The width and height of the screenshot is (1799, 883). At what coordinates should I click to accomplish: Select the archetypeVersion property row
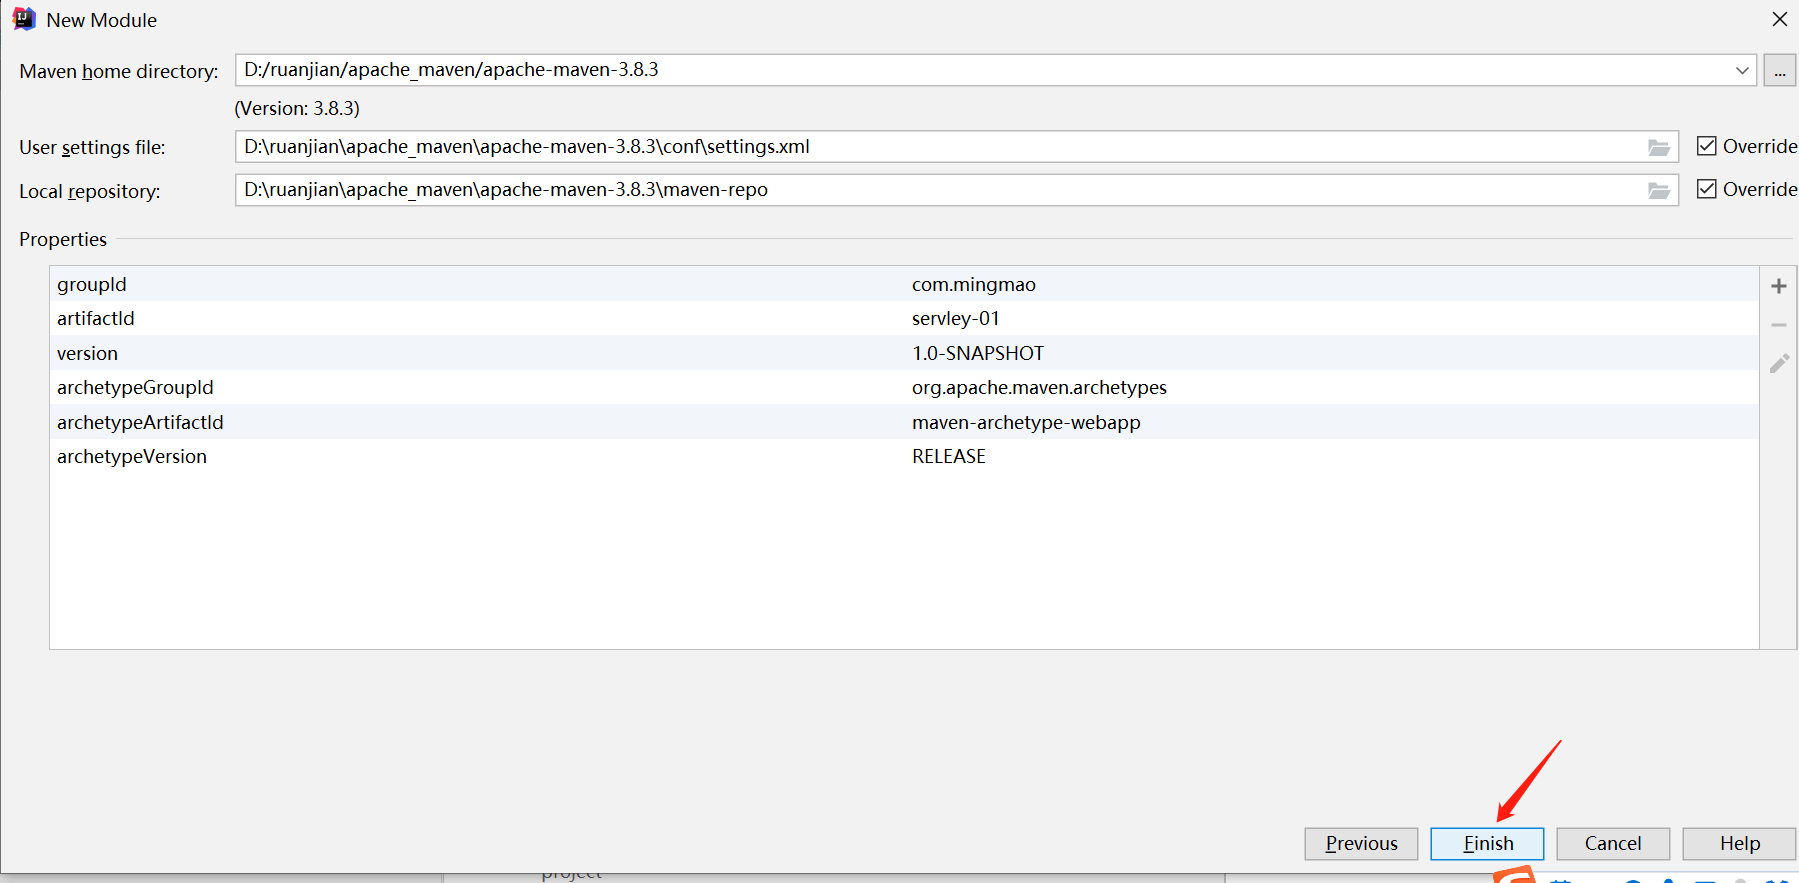(904, 456)
